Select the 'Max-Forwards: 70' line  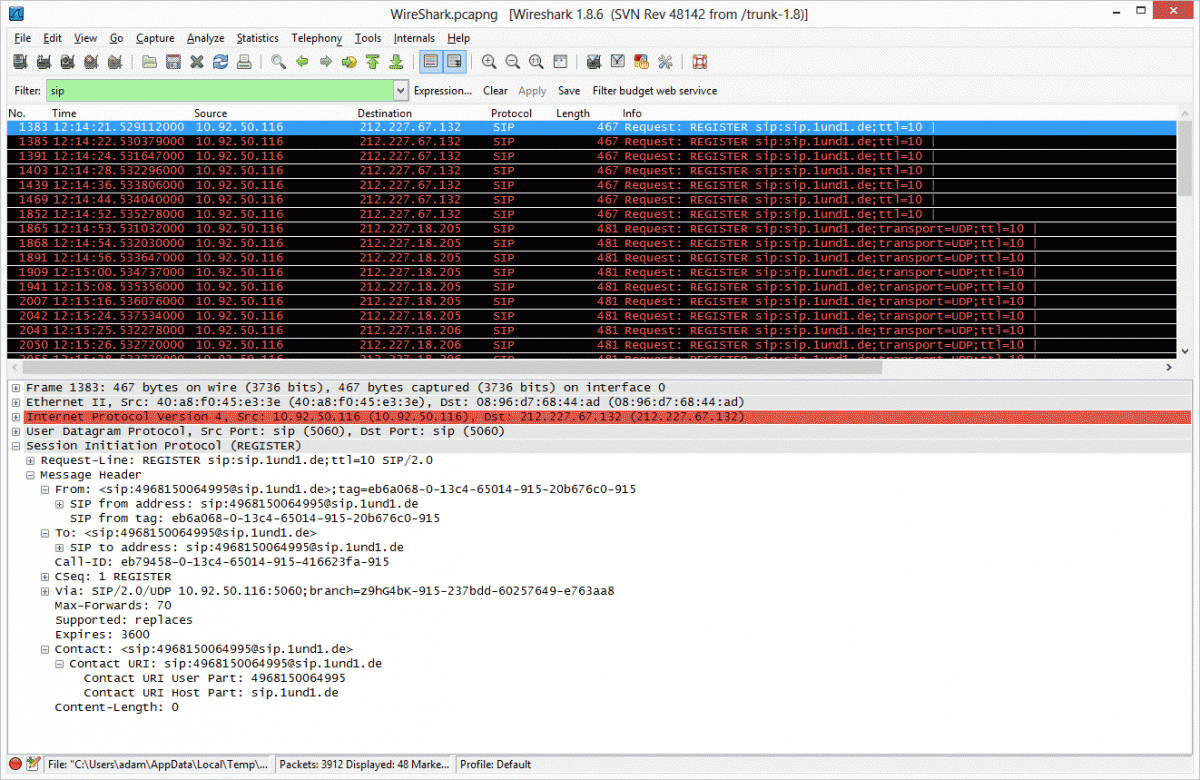[113, 606]
